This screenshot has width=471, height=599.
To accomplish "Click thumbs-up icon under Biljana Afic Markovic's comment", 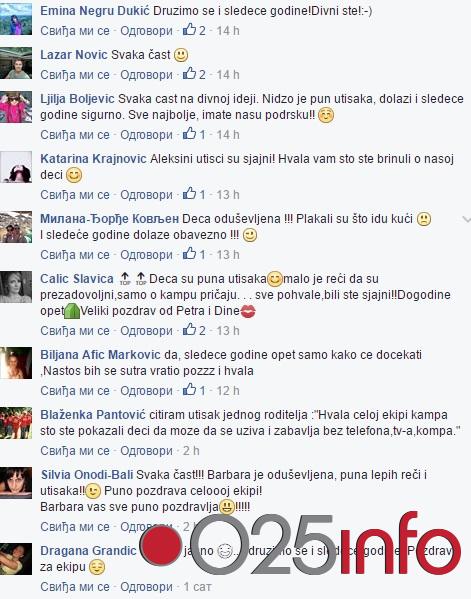I will (x=189, y=389).
